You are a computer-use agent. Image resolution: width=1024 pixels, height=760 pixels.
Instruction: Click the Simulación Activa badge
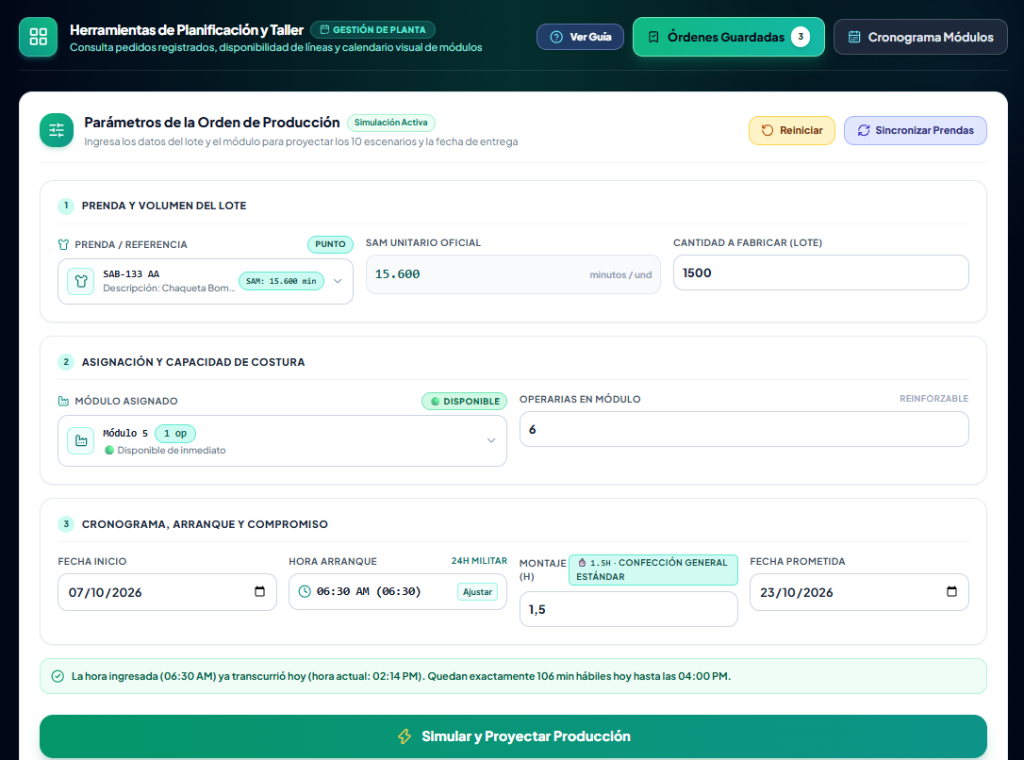(391, 123)
